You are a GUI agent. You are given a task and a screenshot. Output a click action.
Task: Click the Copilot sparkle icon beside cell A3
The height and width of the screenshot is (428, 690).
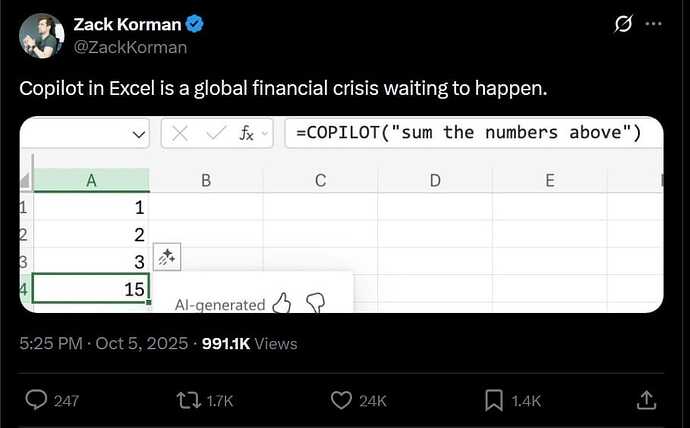pyautogui.click(x=166, y=258)
